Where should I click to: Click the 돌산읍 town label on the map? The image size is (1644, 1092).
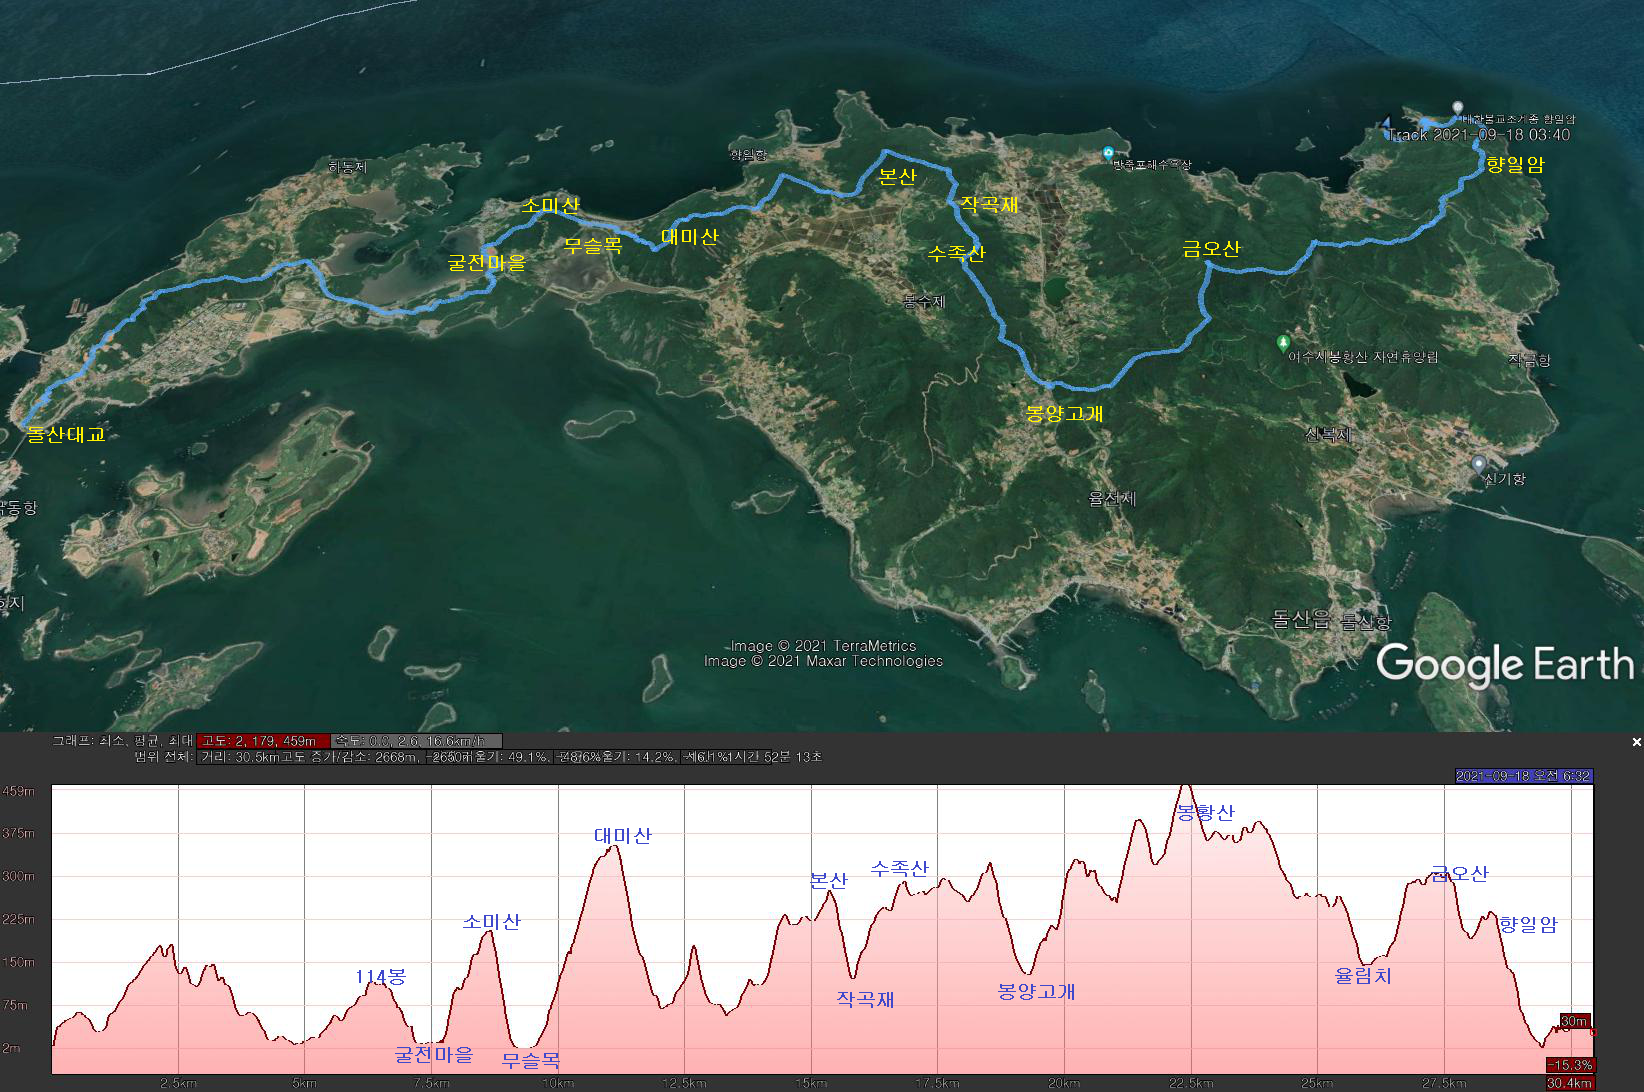click(x=1301, y=619)
